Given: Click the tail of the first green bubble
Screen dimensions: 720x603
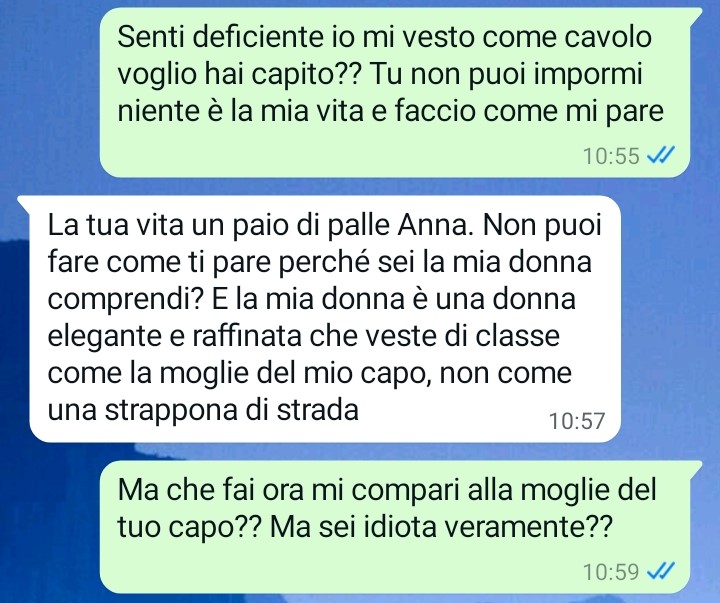Looking at the screenshot, I should [694, 16].
